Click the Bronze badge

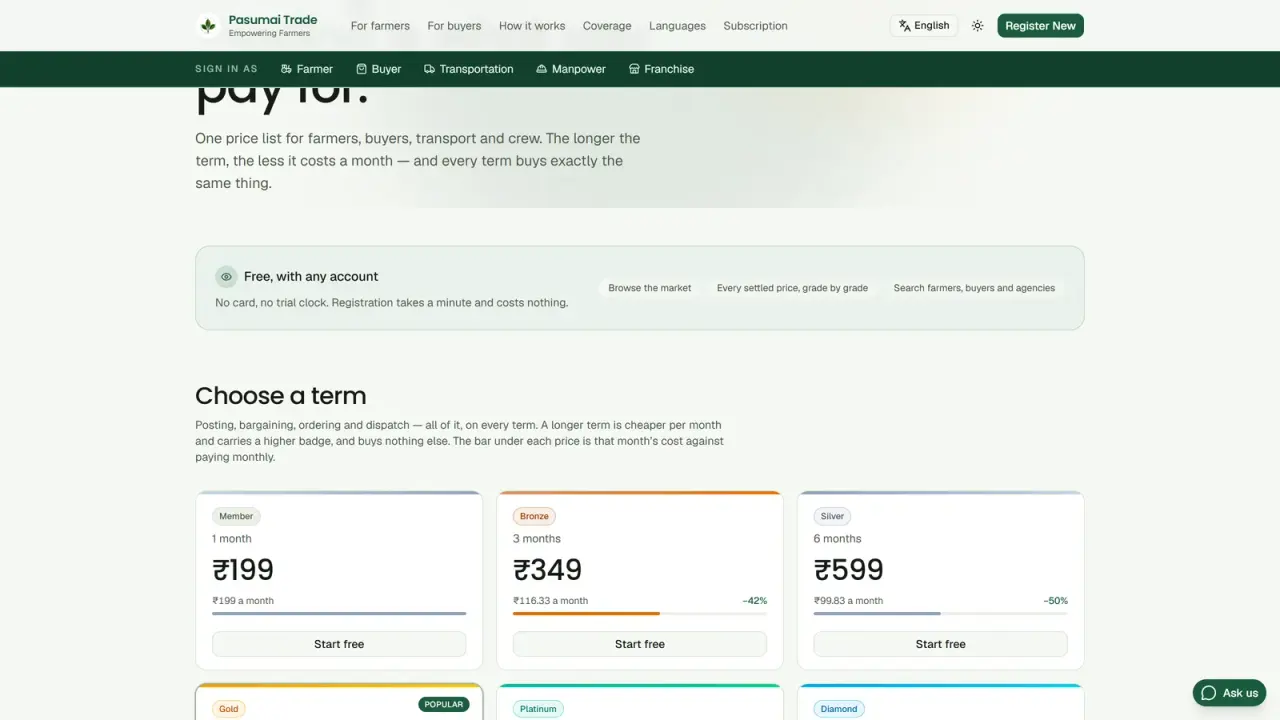tap(534, 516)
